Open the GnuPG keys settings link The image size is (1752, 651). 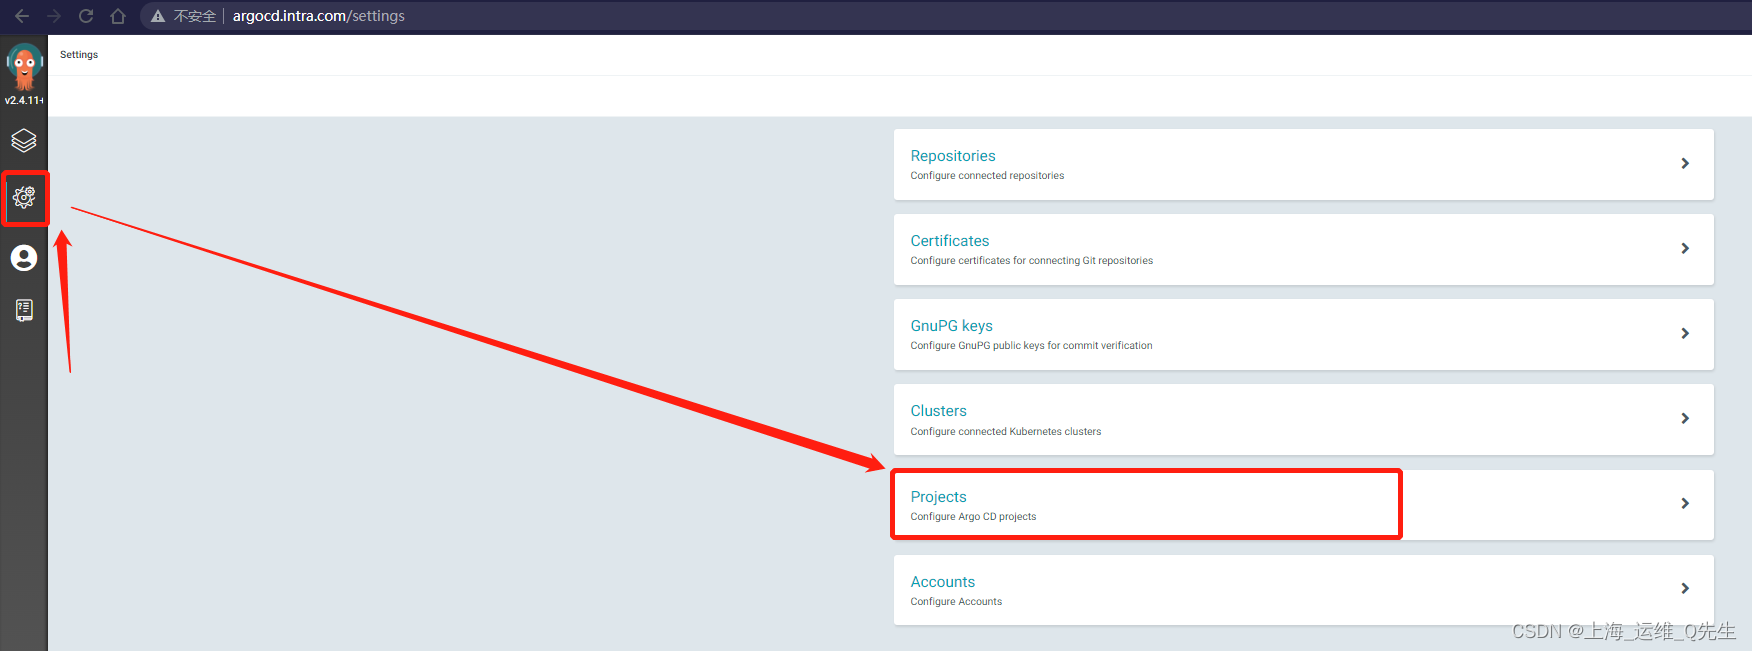coord(952,326)
